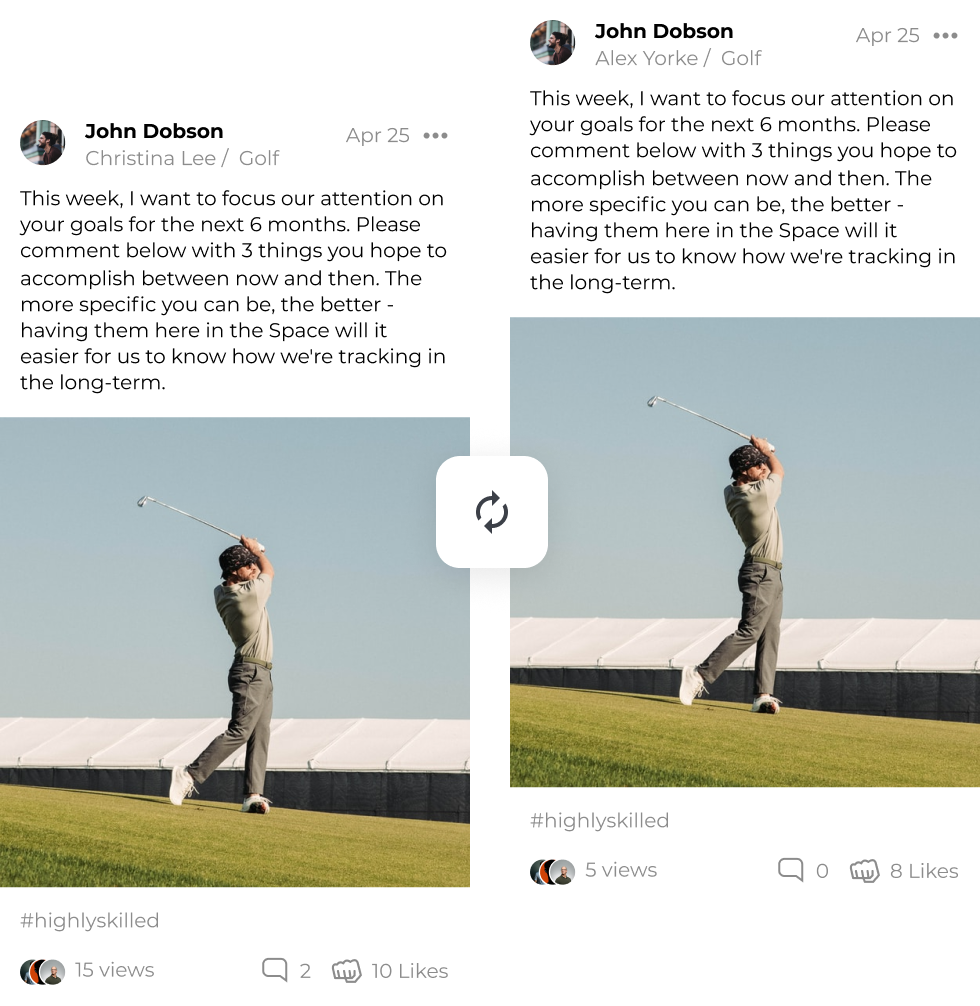
Task: Open the #highlyskilled hashtag on right post
Action: 599,820
